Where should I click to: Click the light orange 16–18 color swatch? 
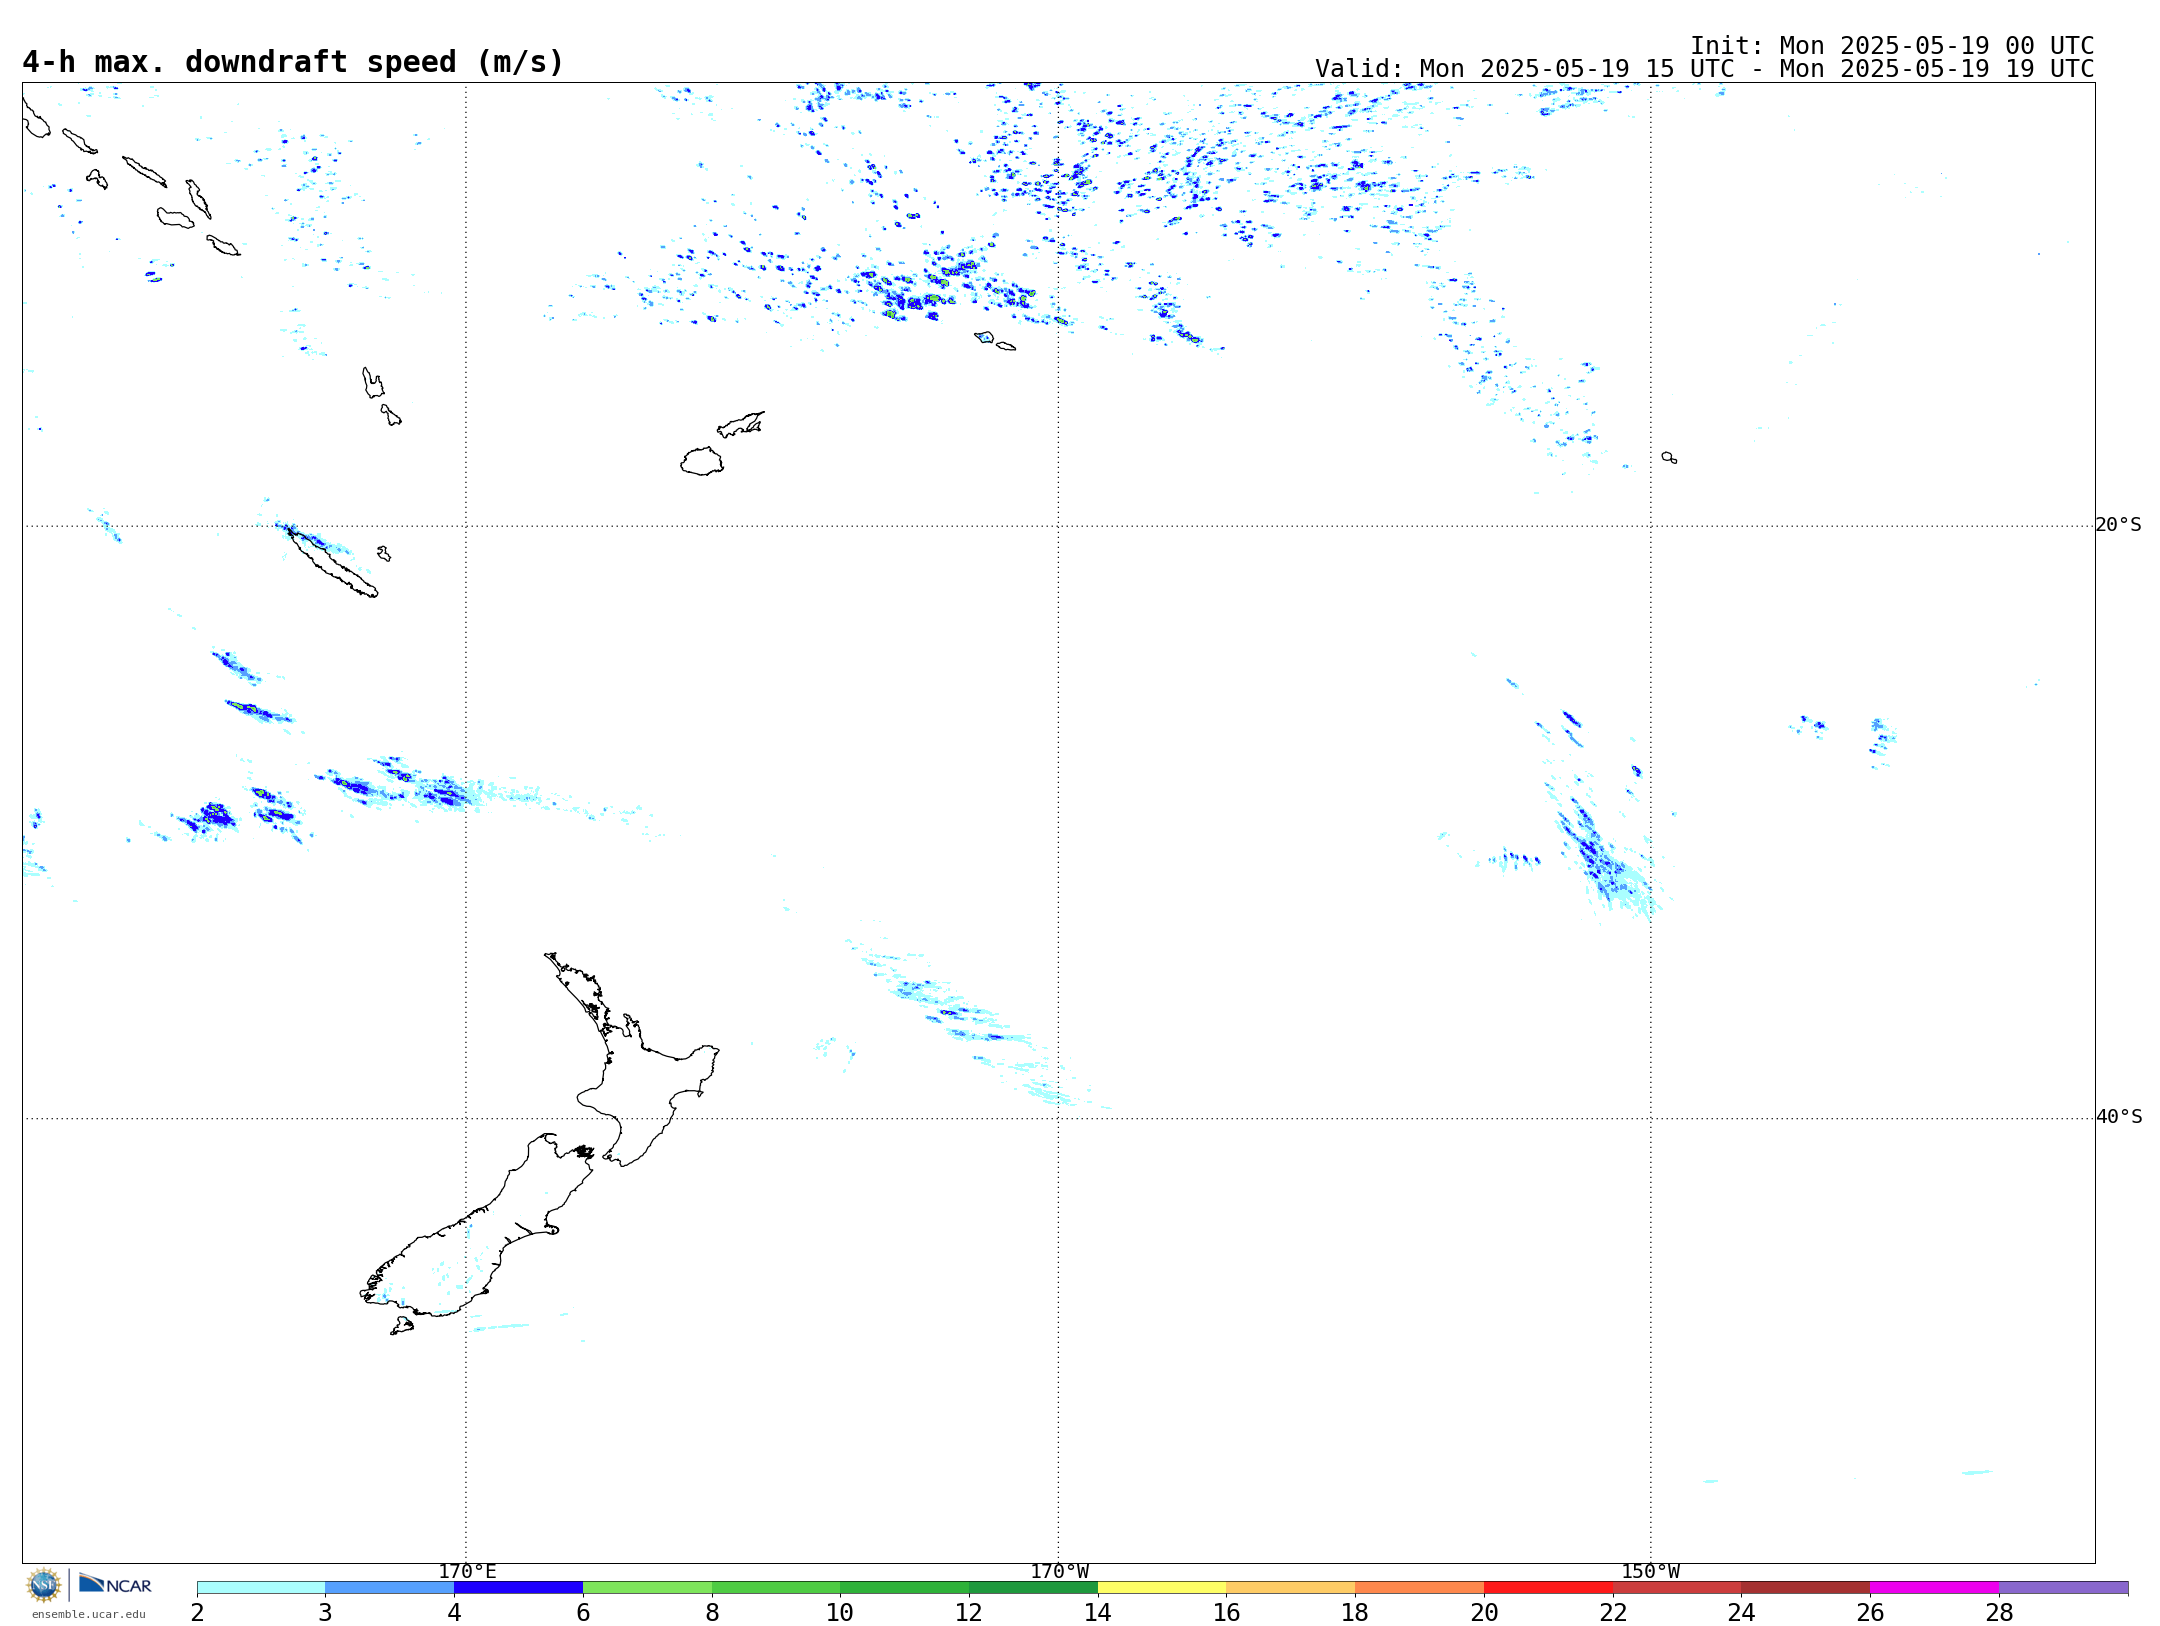pos(1291,1587)
